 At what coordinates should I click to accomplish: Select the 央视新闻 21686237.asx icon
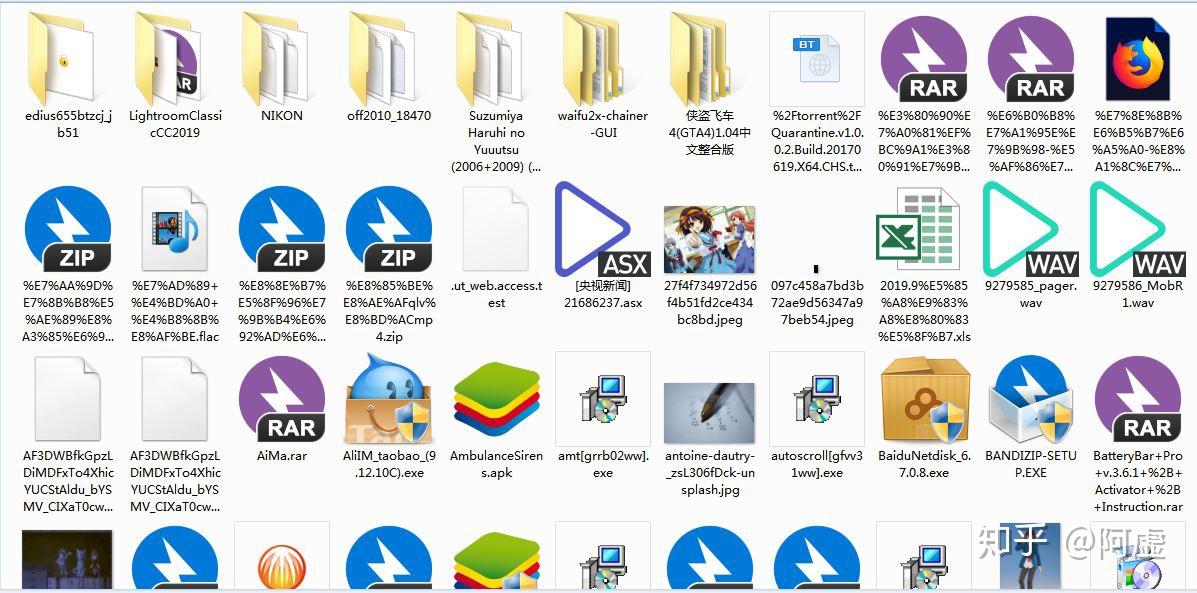[603, 230]
